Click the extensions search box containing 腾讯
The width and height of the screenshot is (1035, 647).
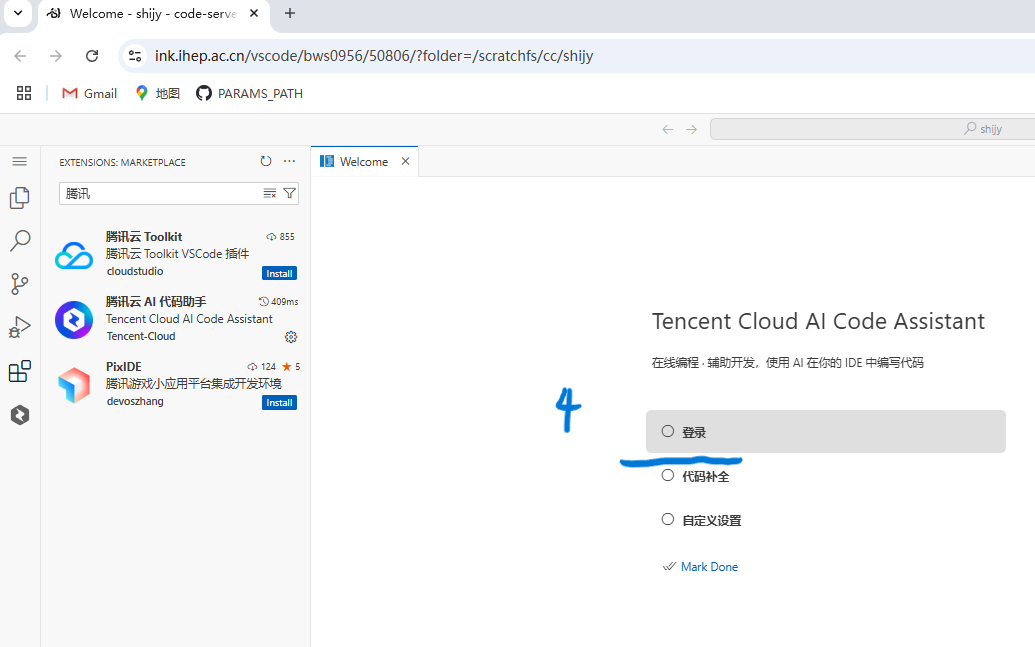pyautogui.click(x=160, y=193)
